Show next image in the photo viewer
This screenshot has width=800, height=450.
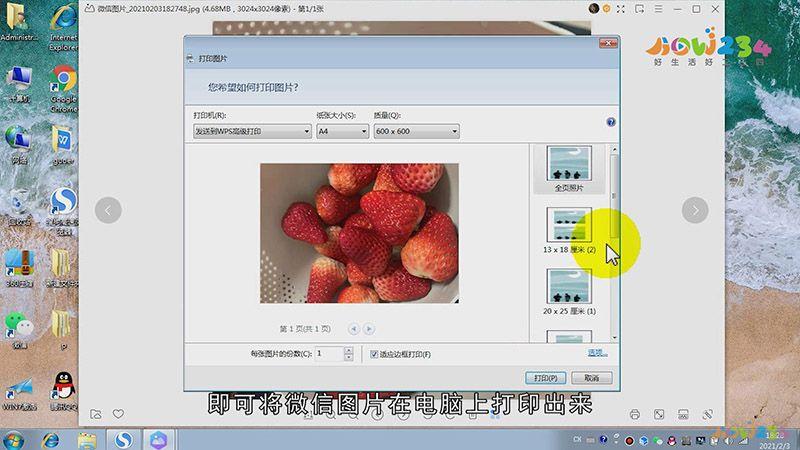point(695,210)
